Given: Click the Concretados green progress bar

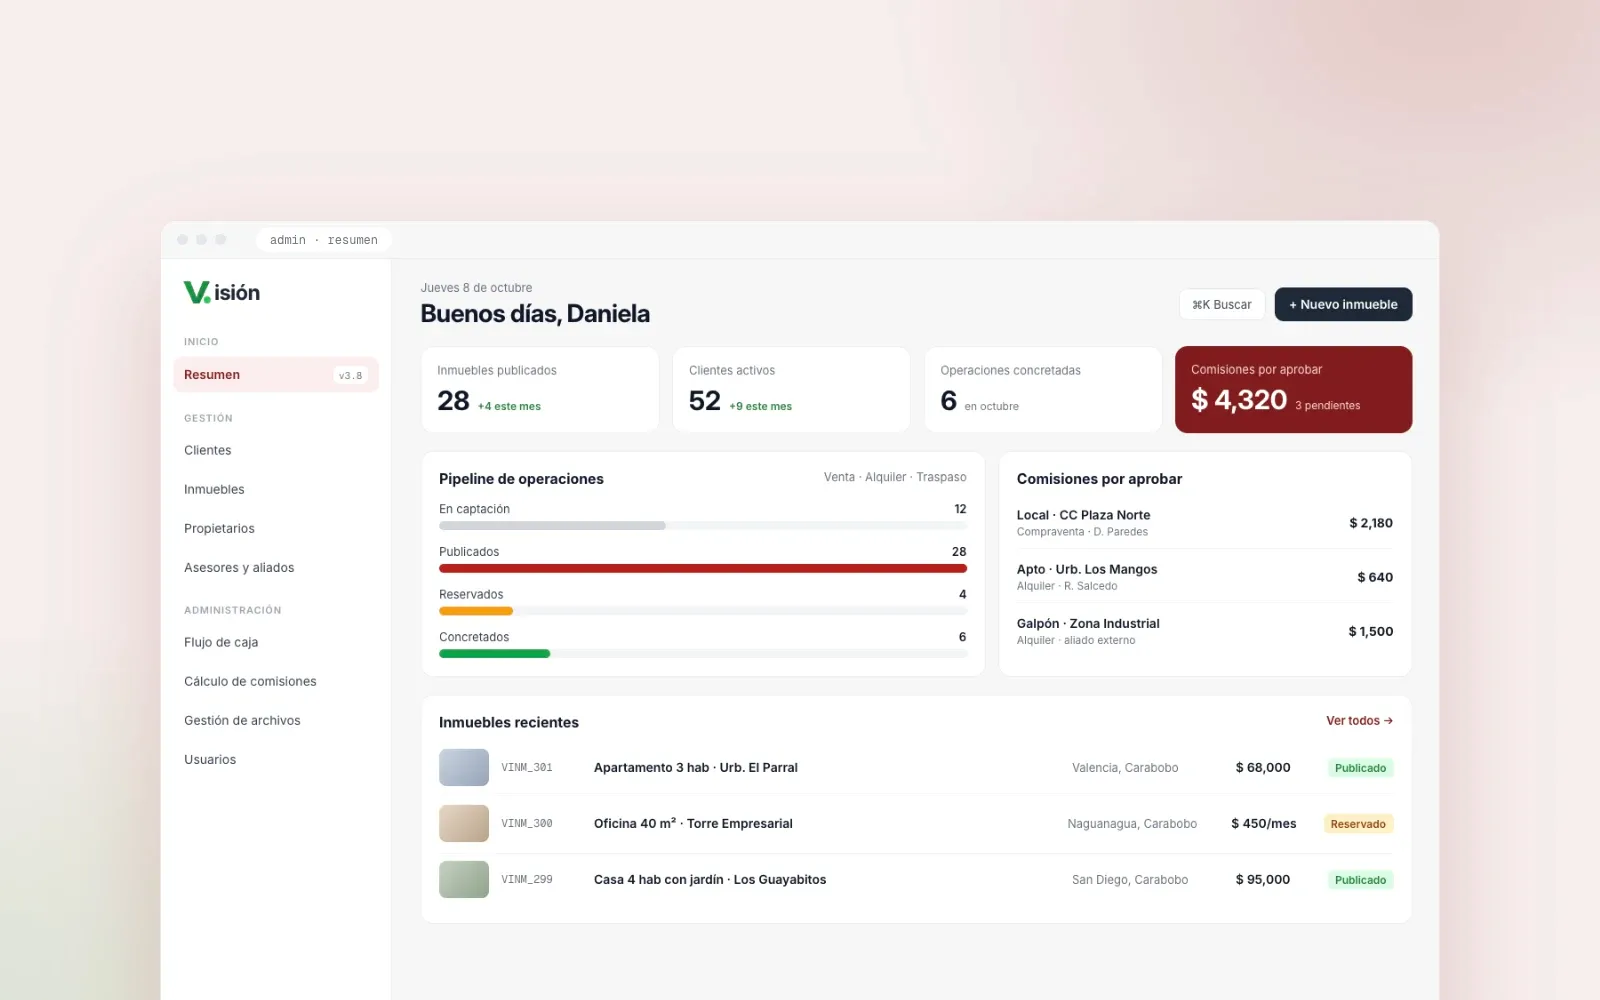Looking at the screenshot, I should click(495, 653).
